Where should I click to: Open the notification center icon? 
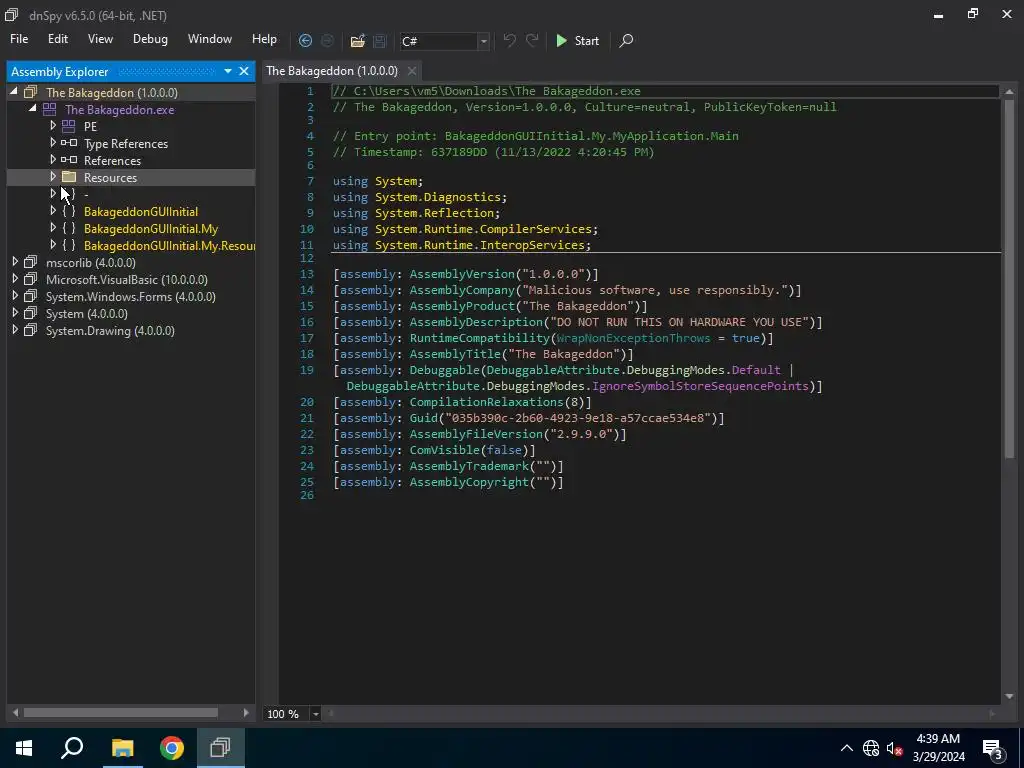pos(993,748)
